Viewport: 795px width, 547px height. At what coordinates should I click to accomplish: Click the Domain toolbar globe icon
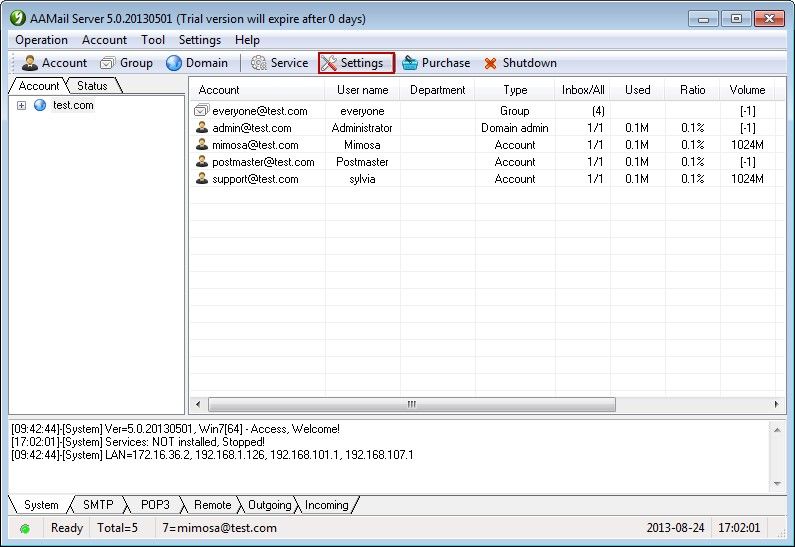coord(174,63)
